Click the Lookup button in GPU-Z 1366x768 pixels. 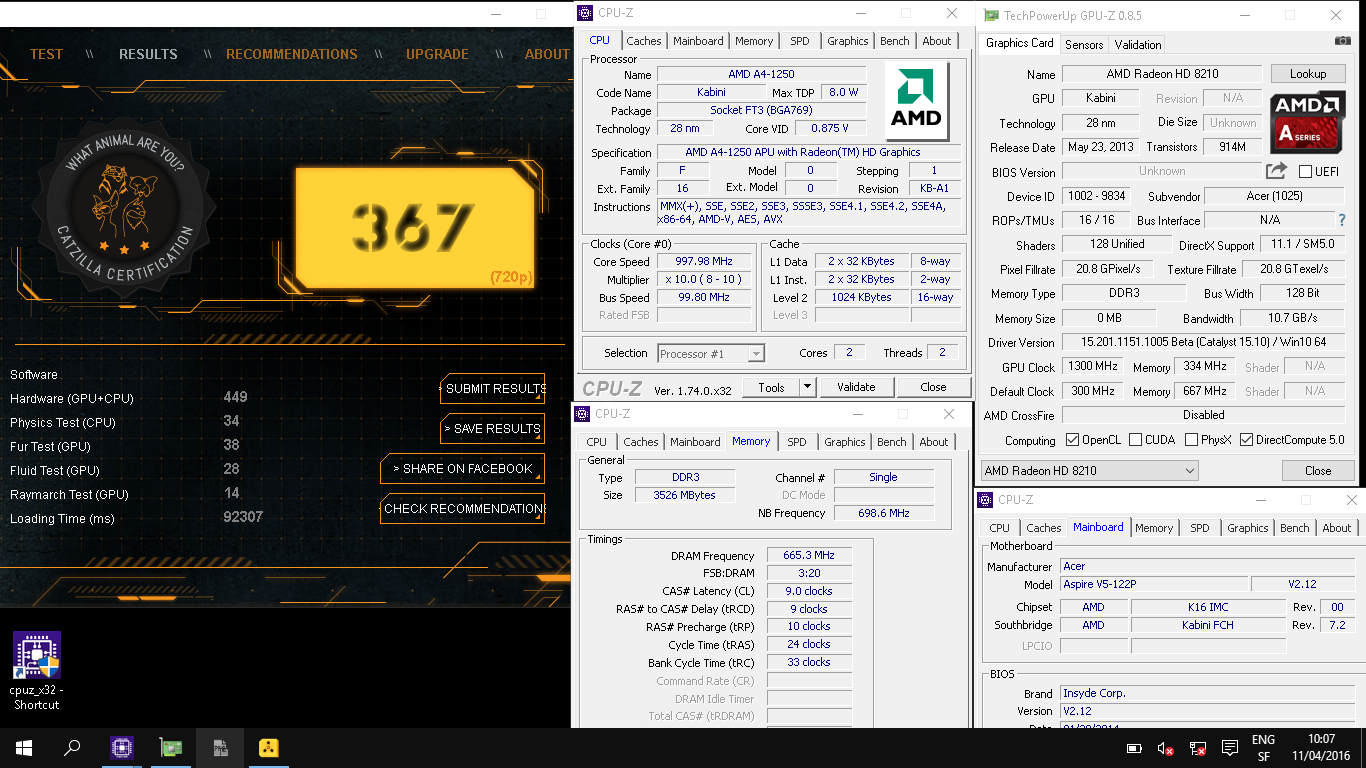pyautogui.click(x=1308, y=74)
